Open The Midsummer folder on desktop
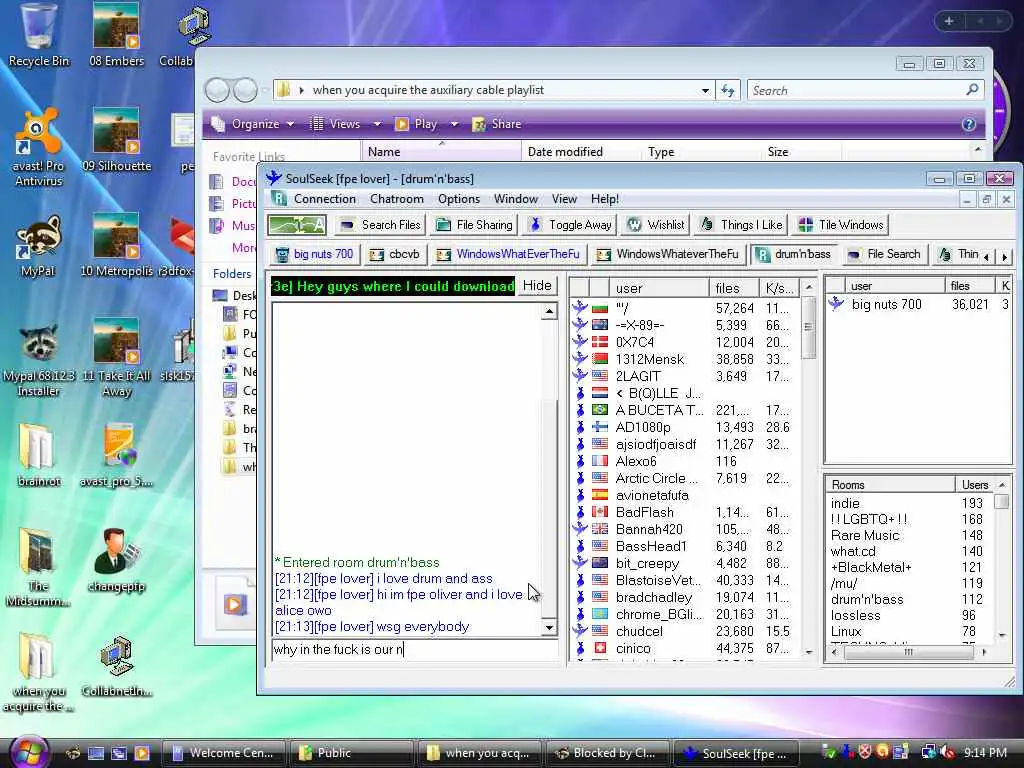The image size is (1024, 768). 39,567
